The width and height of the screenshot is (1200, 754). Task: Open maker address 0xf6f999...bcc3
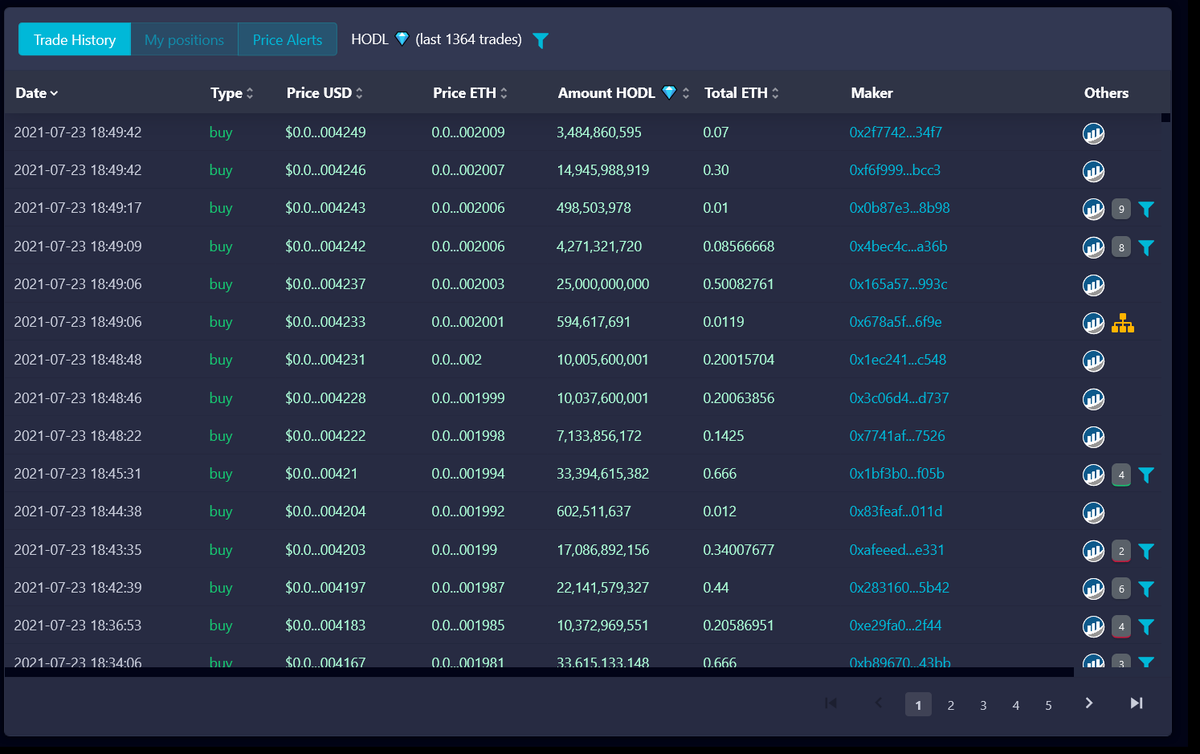pyautogui.click(x=895, y=170)
